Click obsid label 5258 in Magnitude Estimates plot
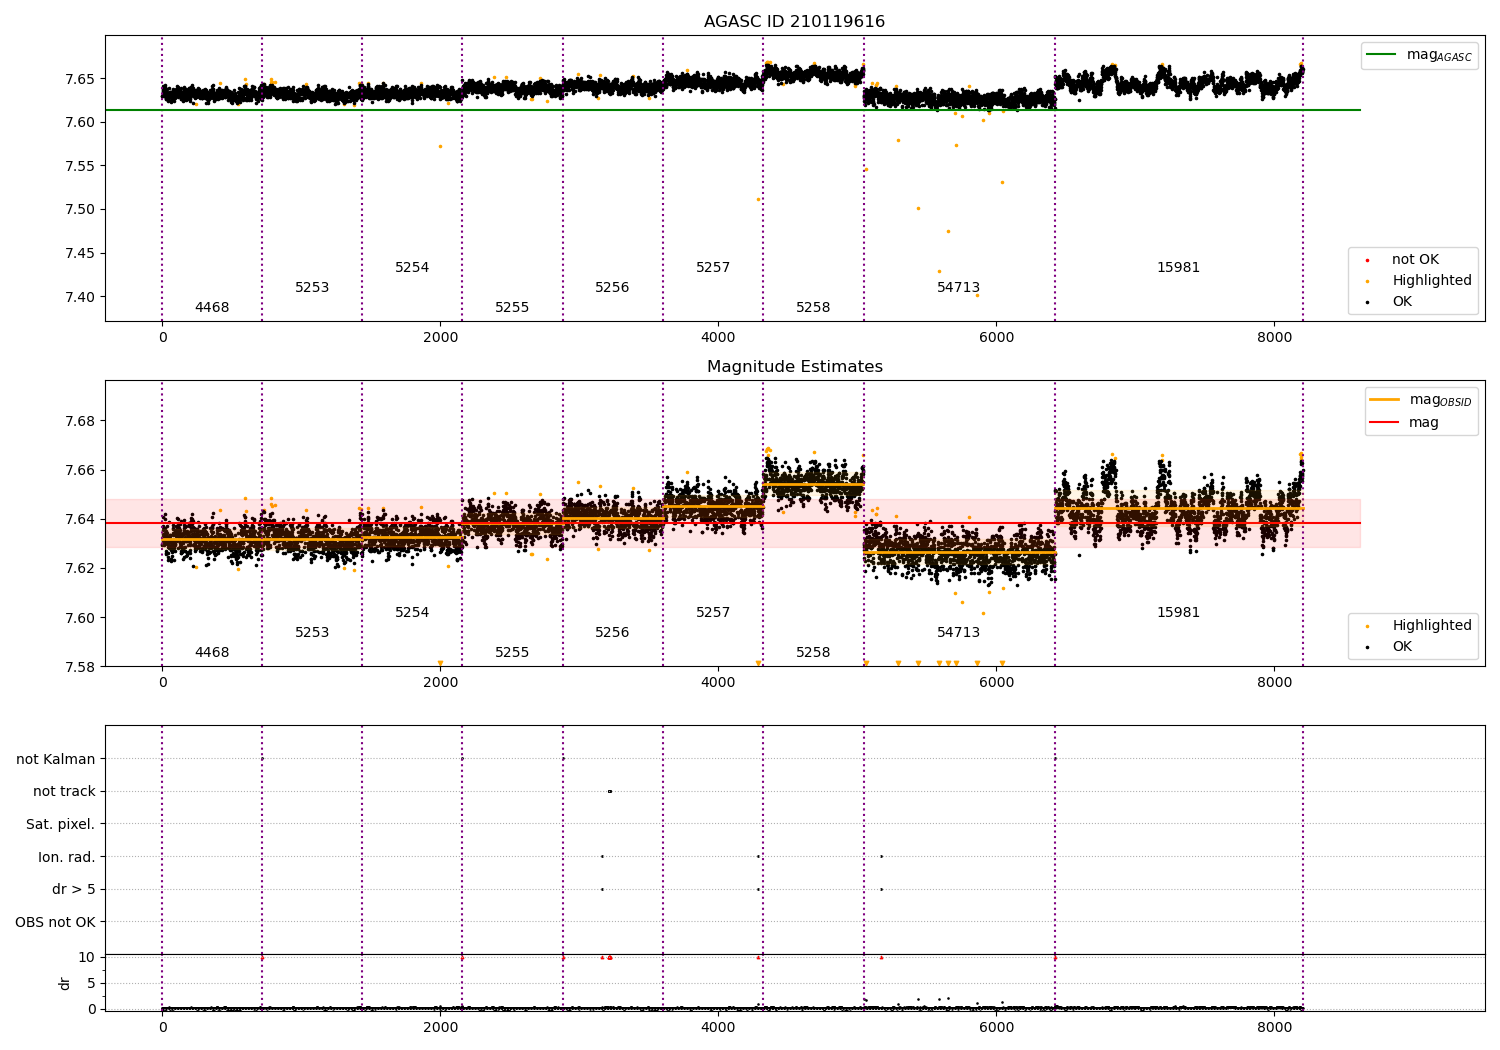This screenshot has width=1500, height=1050. point(813,652)
